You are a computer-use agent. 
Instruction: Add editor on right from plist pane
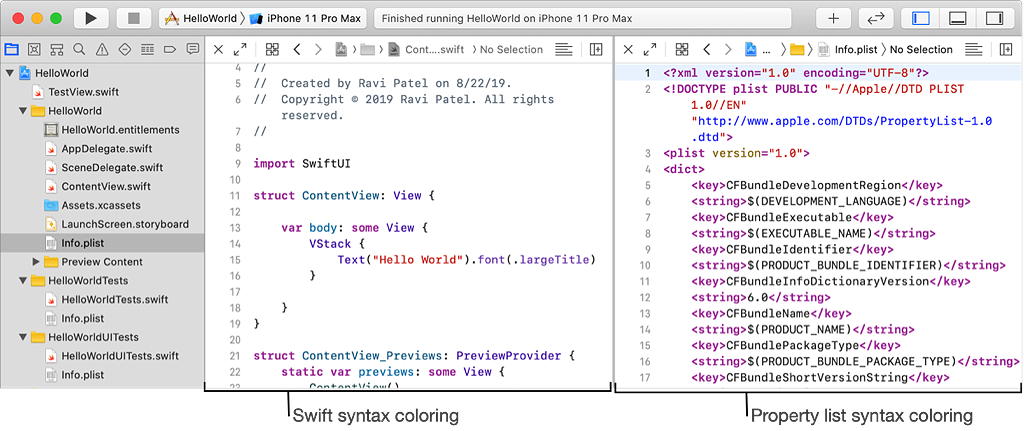1006,49
